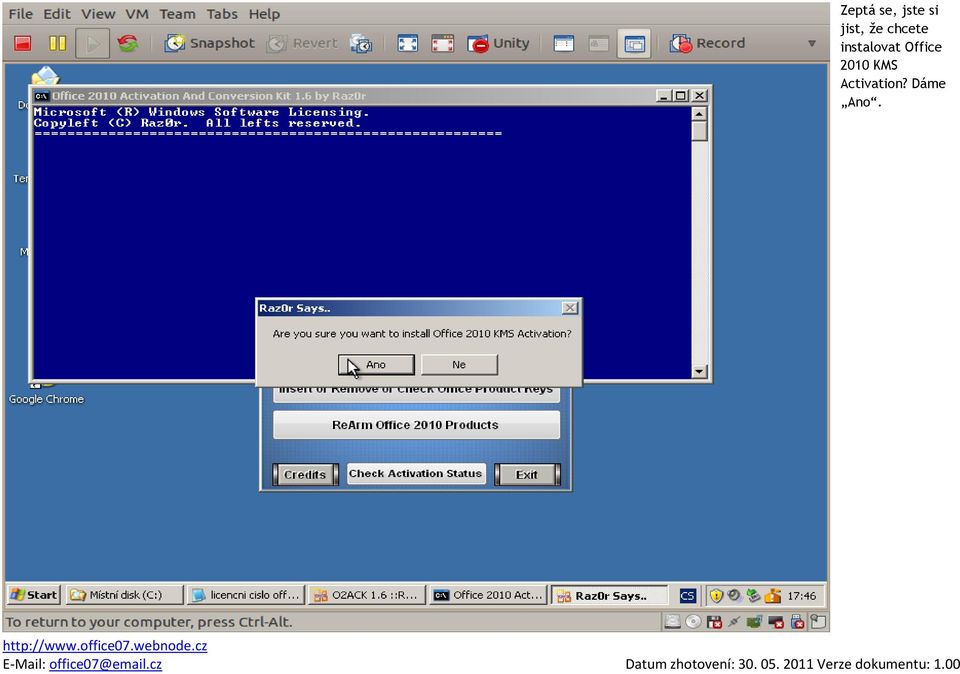Screen dimensions: 960x674
Task: Close the Raz0r Says dialog
Action: coord(569,308)
